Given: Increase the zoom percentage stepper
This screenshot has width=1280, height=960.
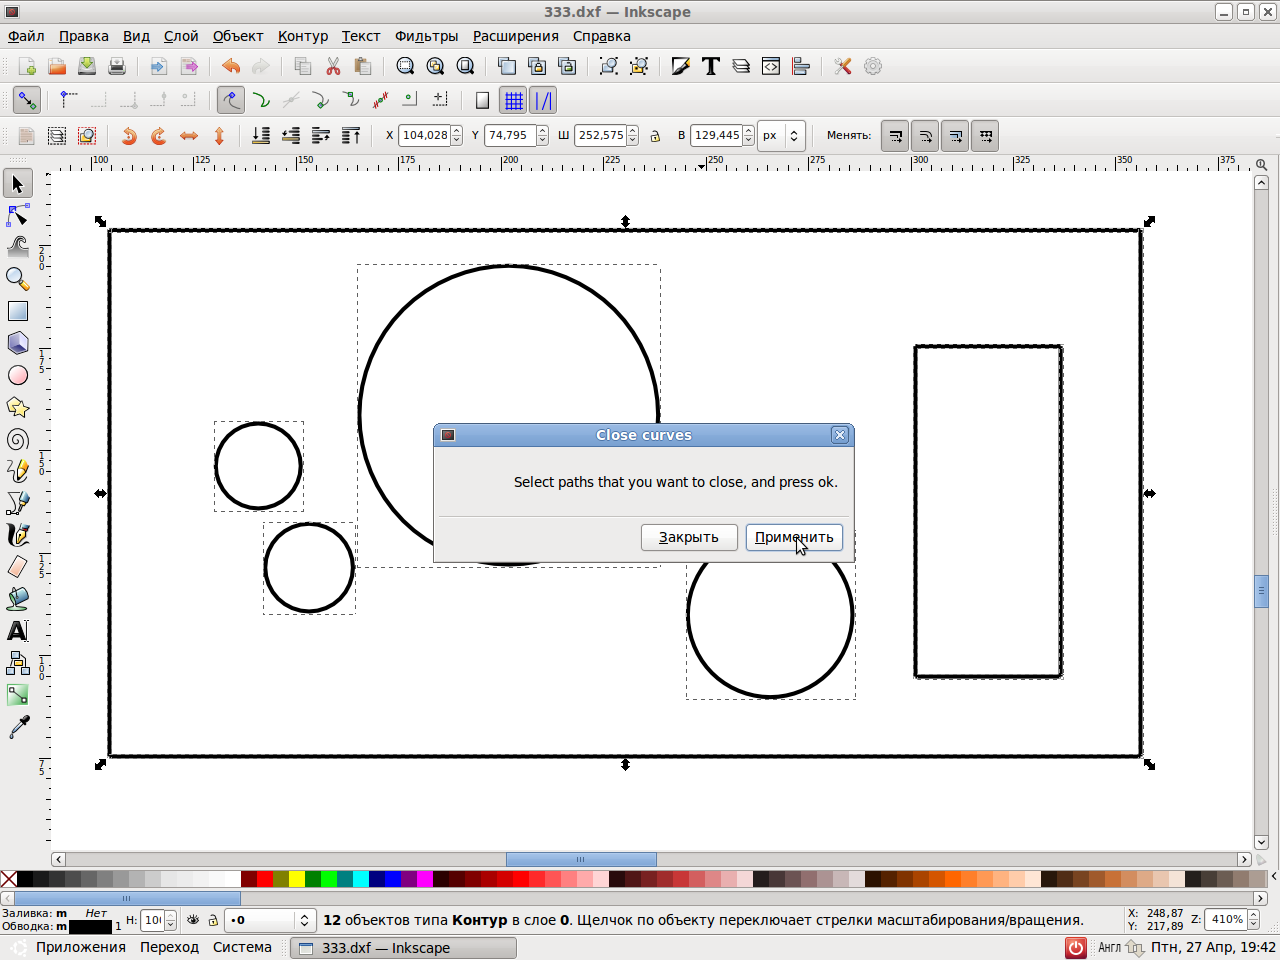Looking at the screenshot, I should click(x=1254, y=914).
